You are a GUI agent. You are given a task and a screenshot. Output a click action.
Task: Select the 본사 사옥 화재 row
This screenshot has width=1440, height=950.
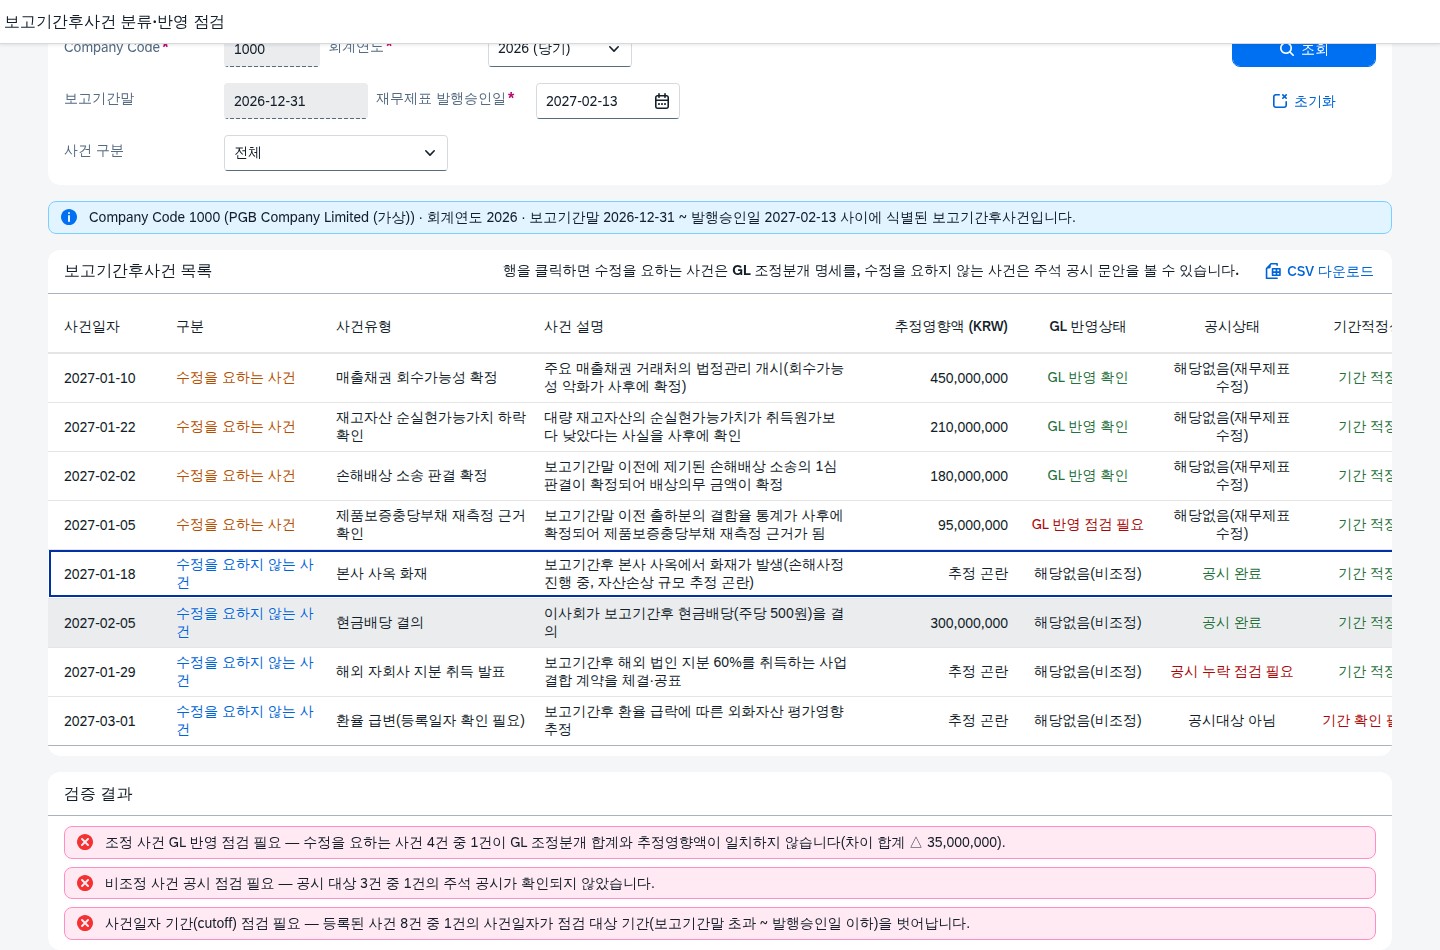point(720,574)
